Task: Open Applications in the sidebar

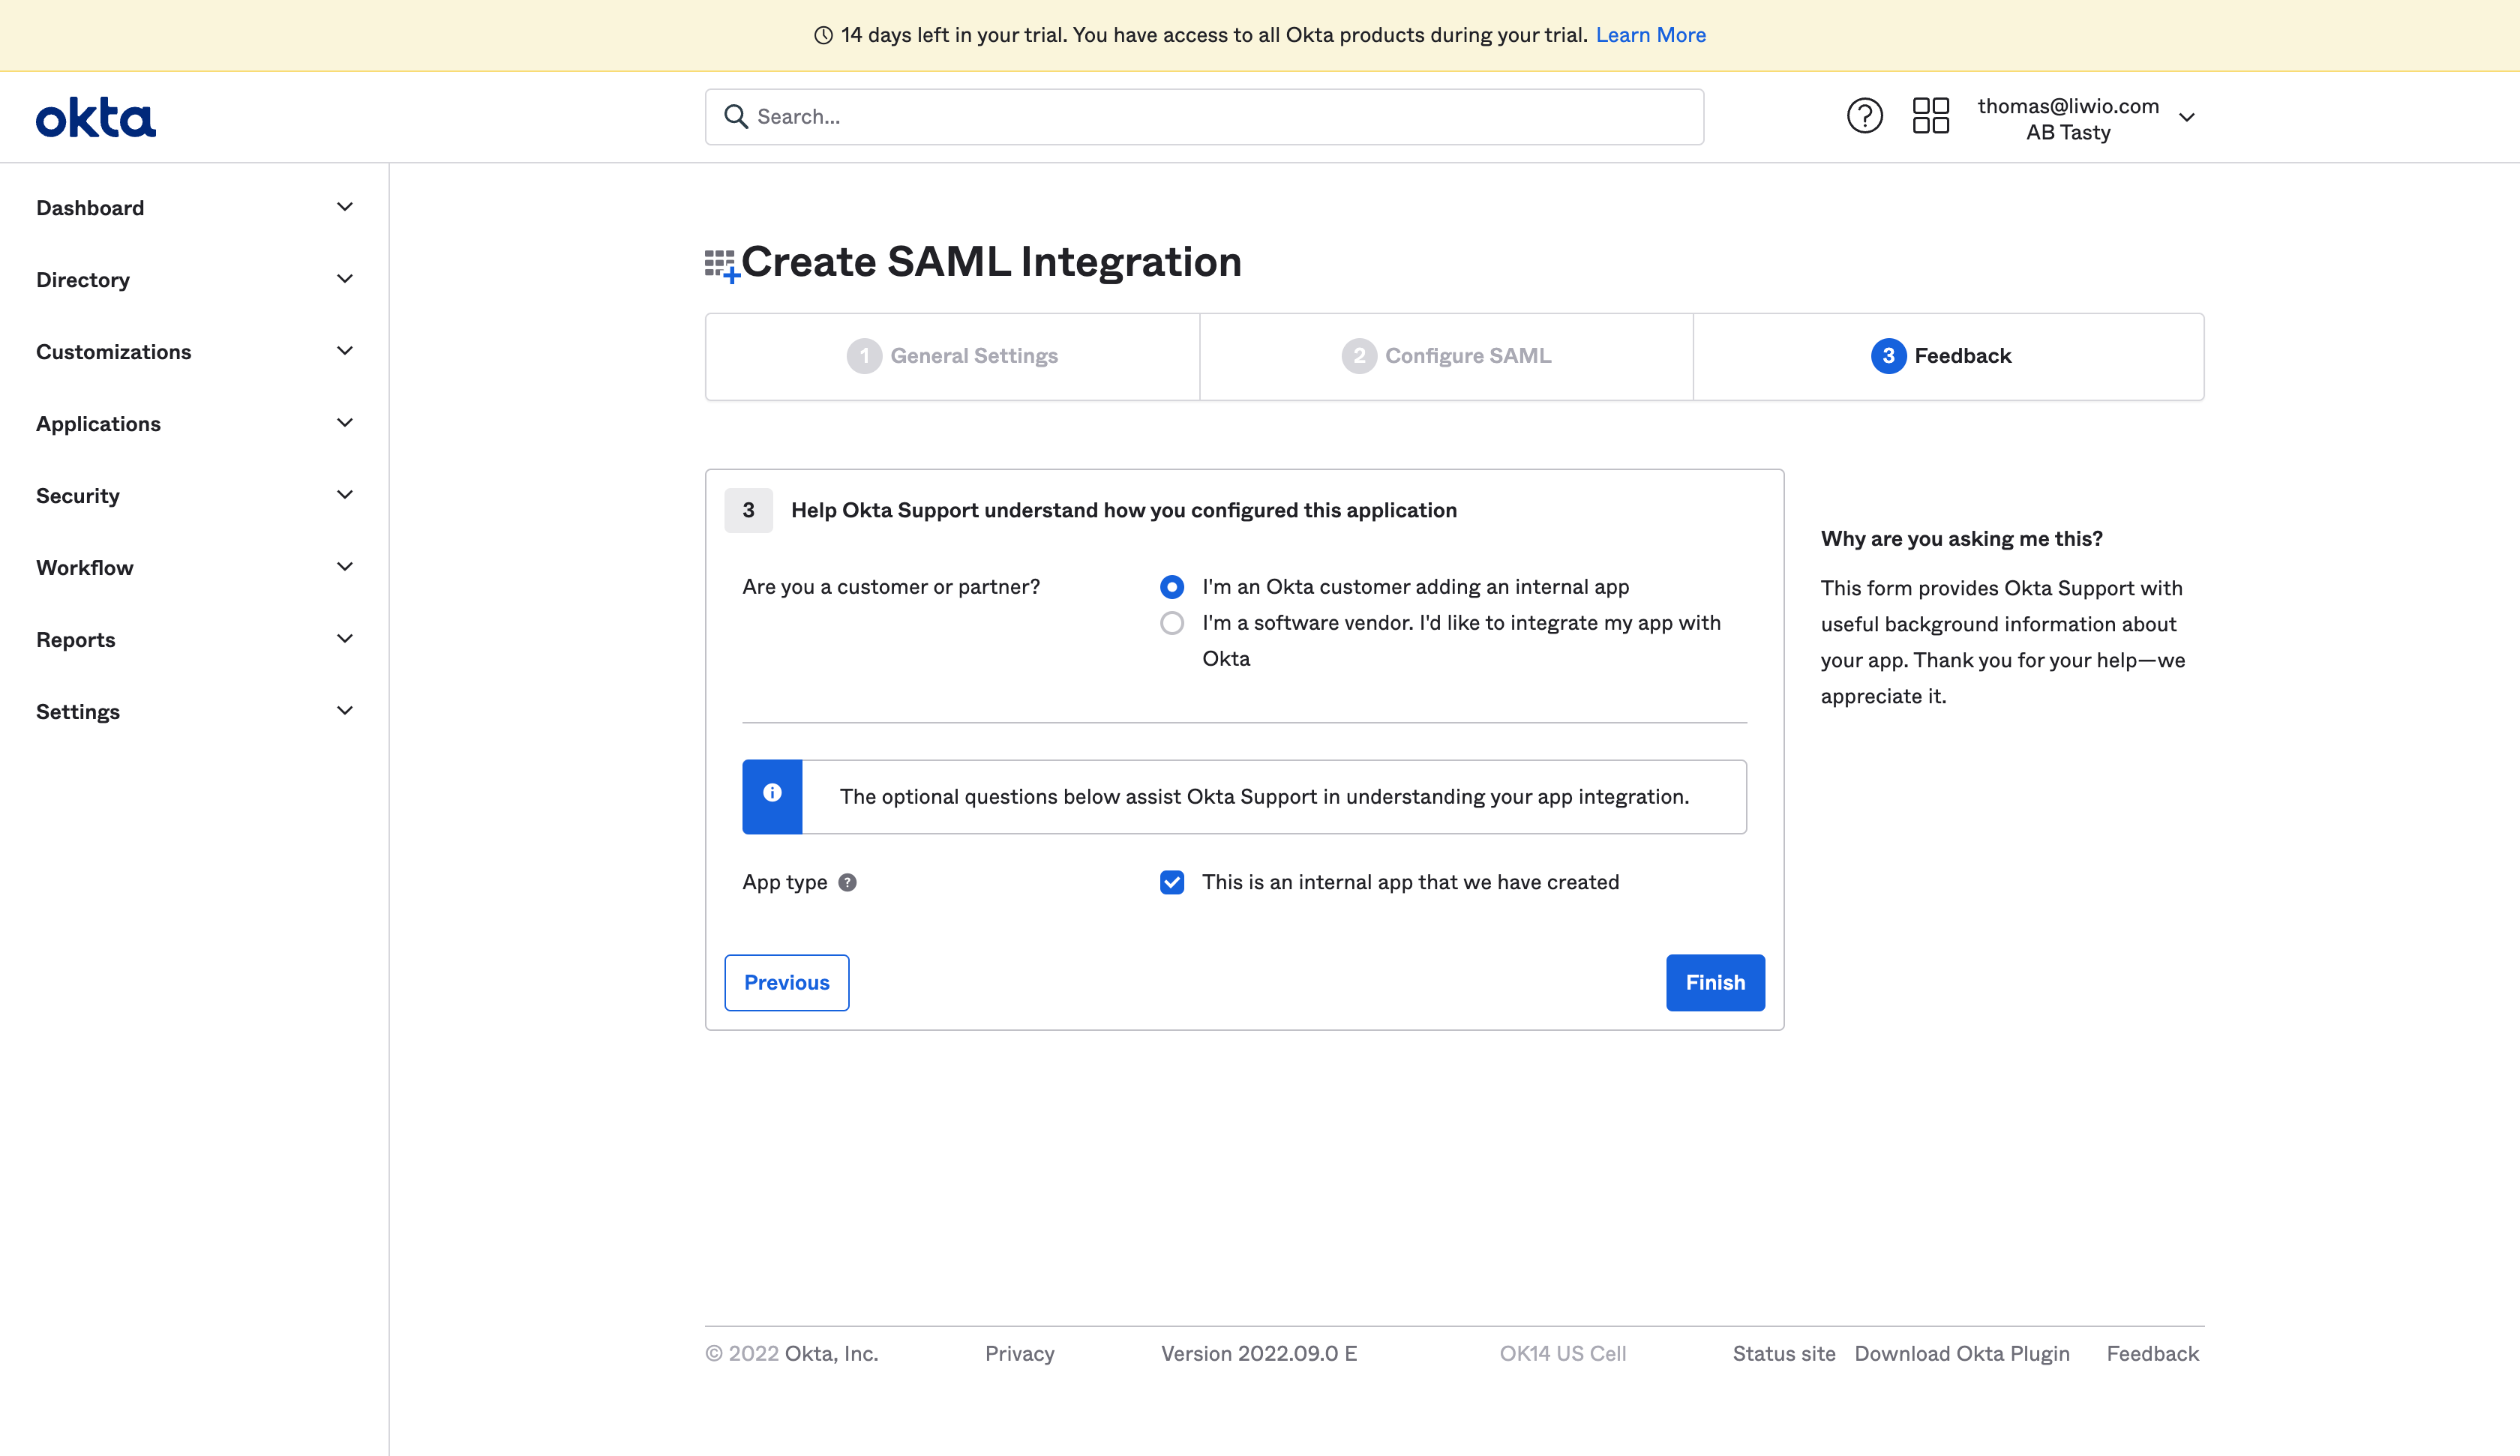Action: pyautogui.click(x=98, y=424)
